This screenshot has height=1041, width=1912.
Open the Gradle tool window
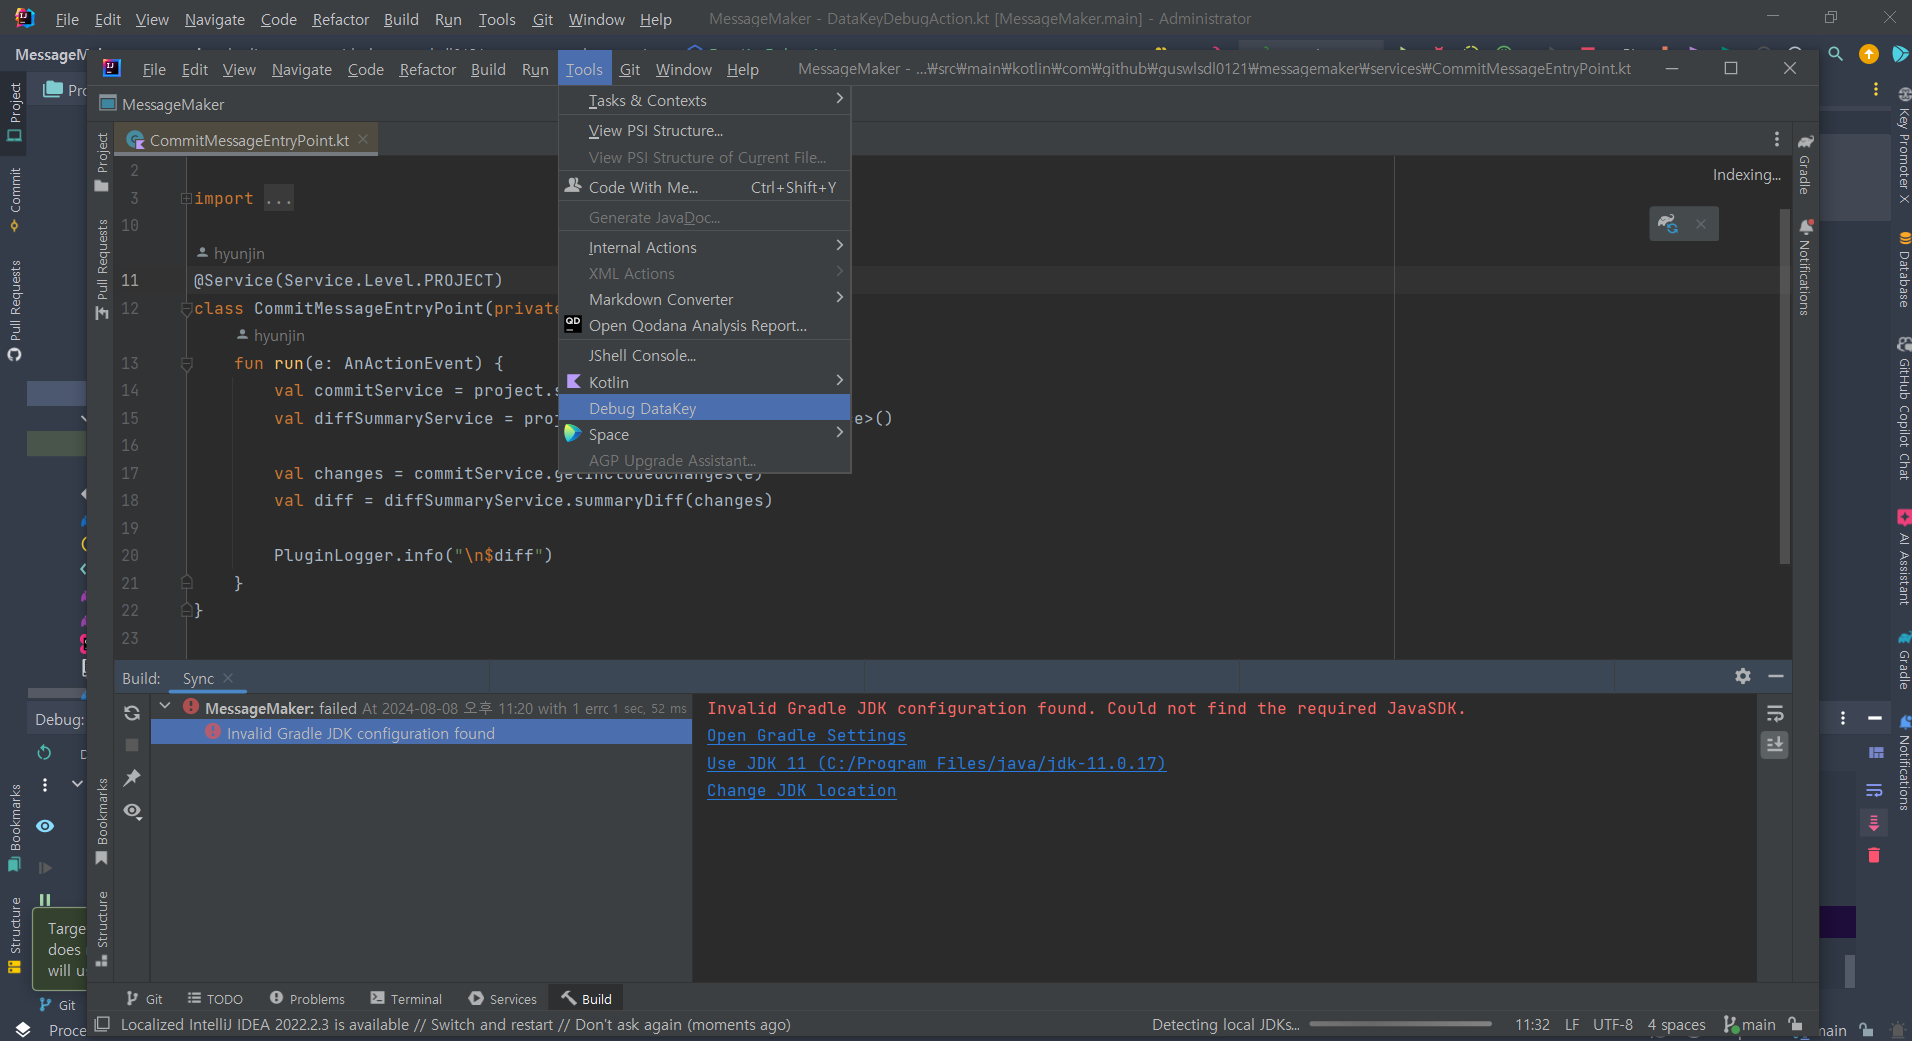click(1805, 165)
